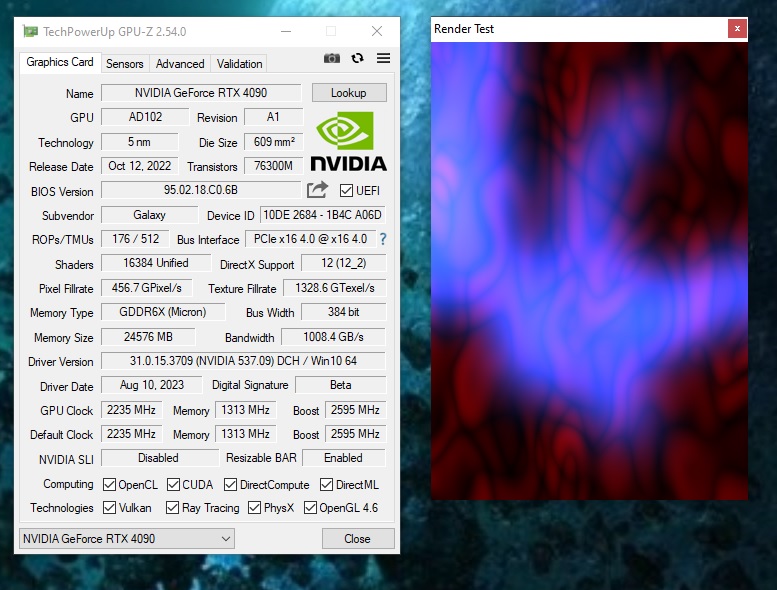Toggle the CUDA checkbox
The height and width of the screenshot is (590, 777).
[x=173, y=484]
